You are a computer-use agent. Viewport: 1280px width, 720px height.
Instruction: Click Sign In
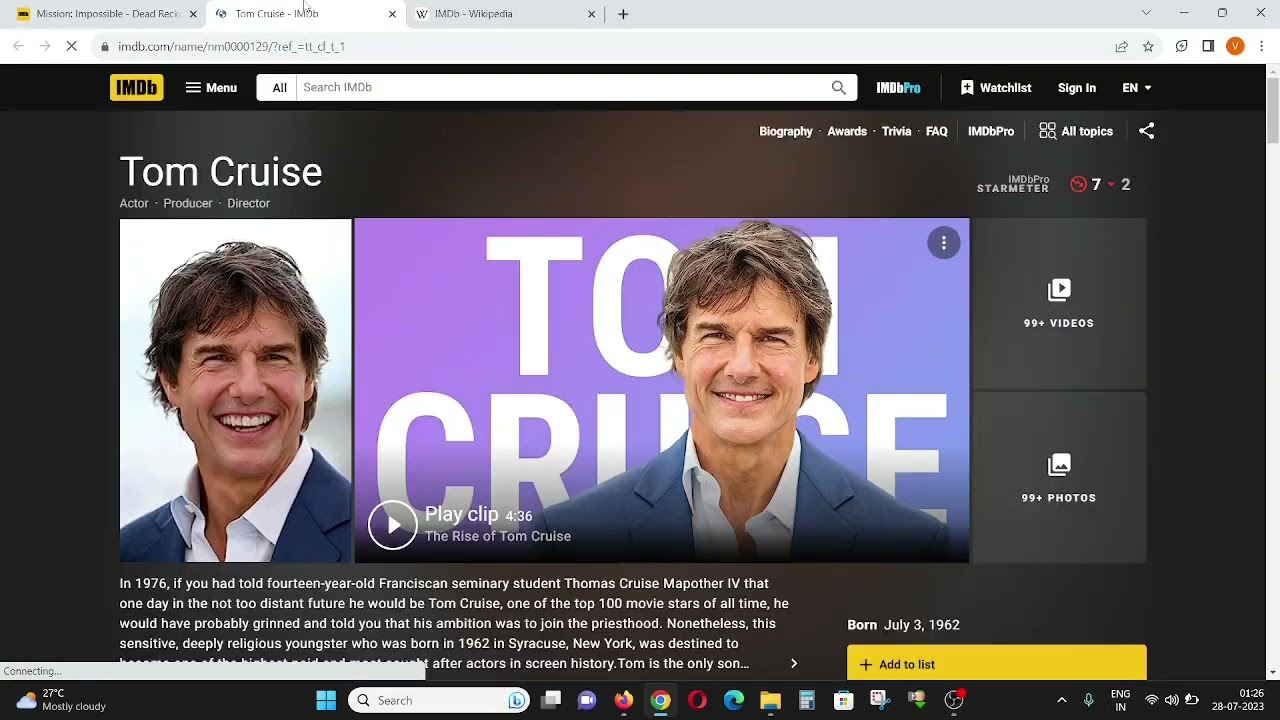tap(1077, 87)
